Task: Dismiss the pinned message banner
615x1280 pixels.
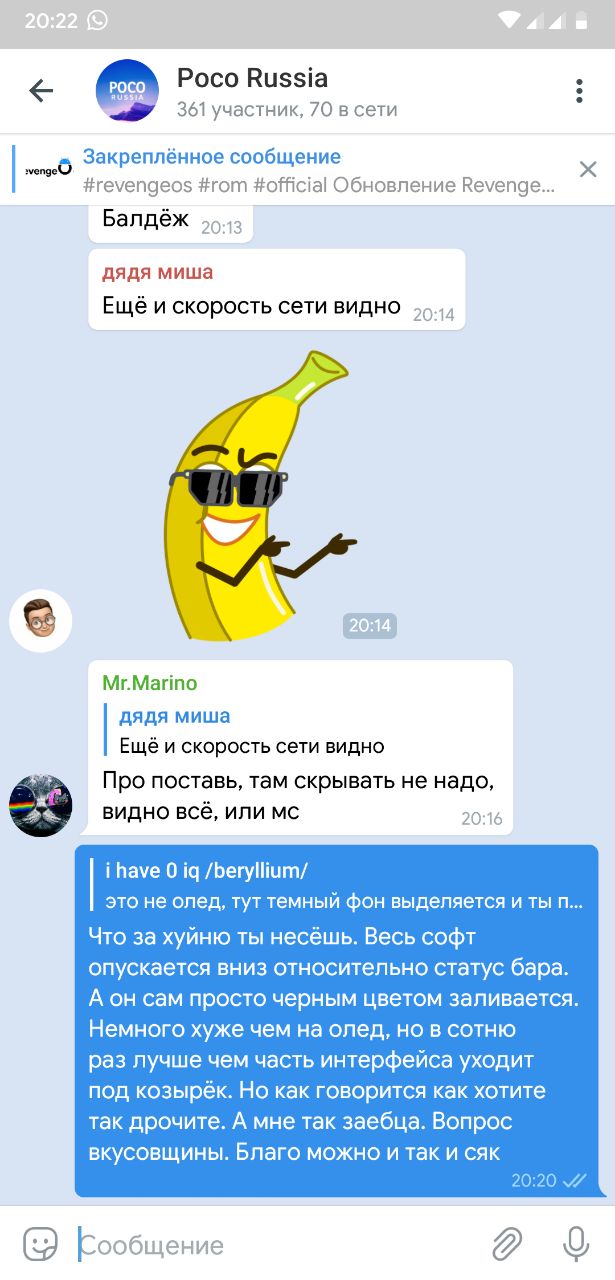Action: (x=588, y=169)
